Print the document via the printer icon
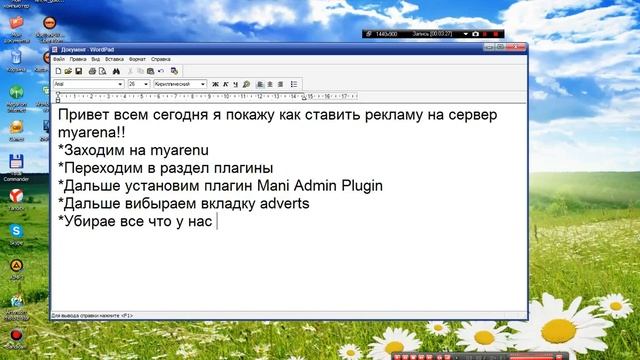 pyautogui.click(x=92, y=71)
